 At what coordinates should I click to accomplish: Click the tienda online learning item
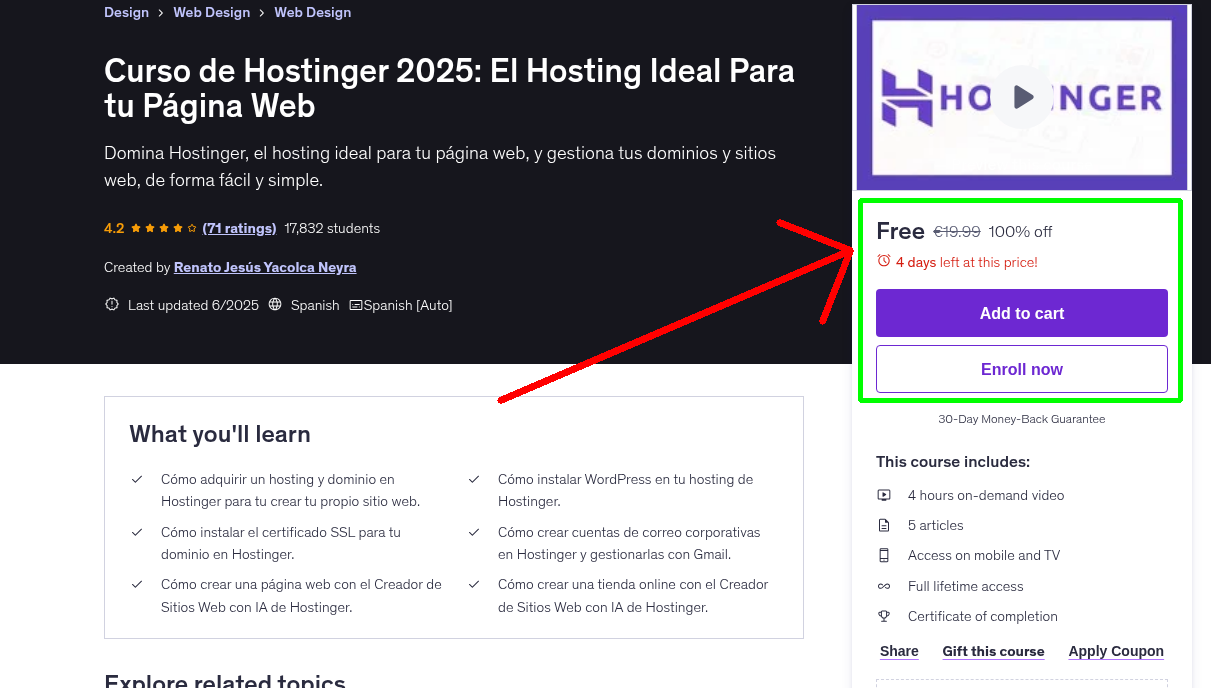click(x=633, y=595)
